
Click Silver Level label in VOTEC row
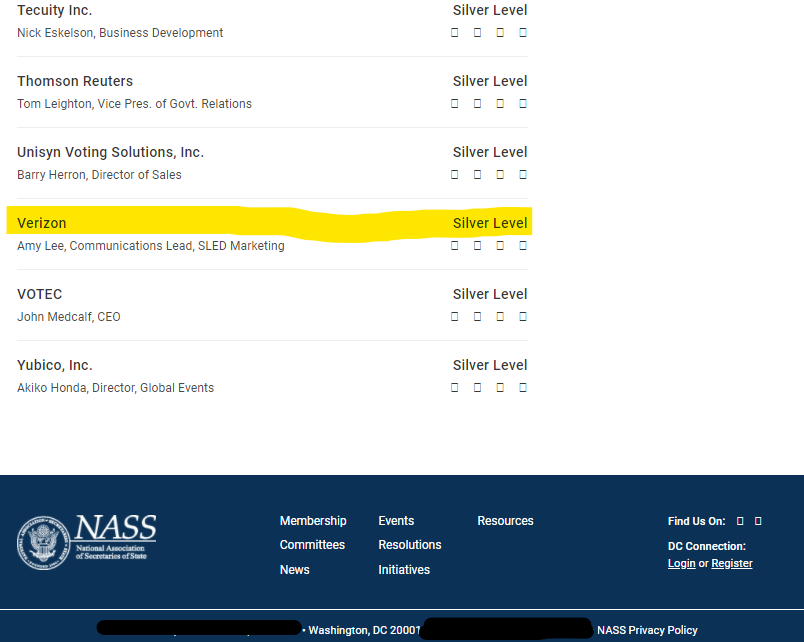coord(490,294)
